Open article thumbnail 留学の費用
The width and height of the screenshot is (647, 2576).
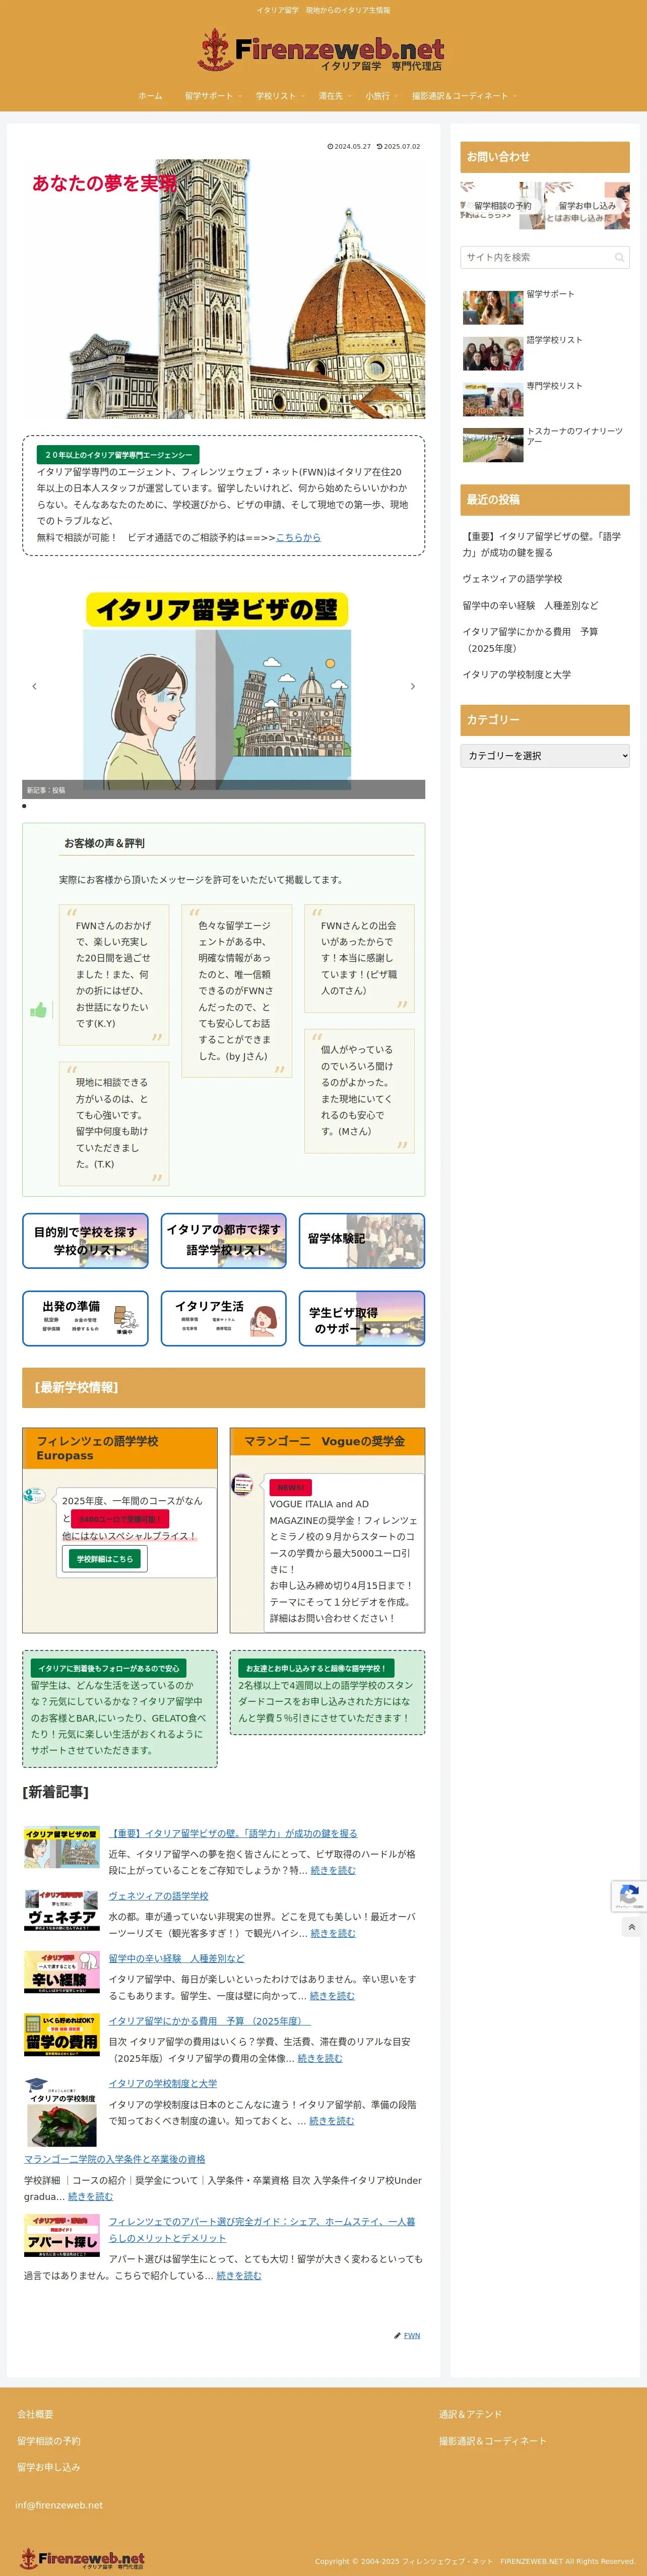(62, 2035)
